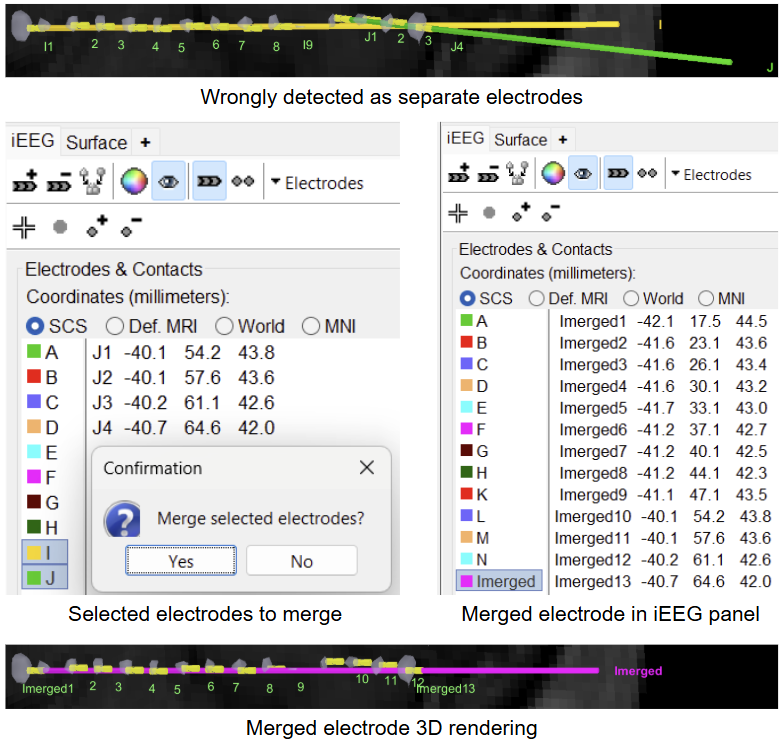The height and width of the screenshot is (742, 782).
Task: Select MNI coordinates radio in left panel
Action: tap(310, 326)
